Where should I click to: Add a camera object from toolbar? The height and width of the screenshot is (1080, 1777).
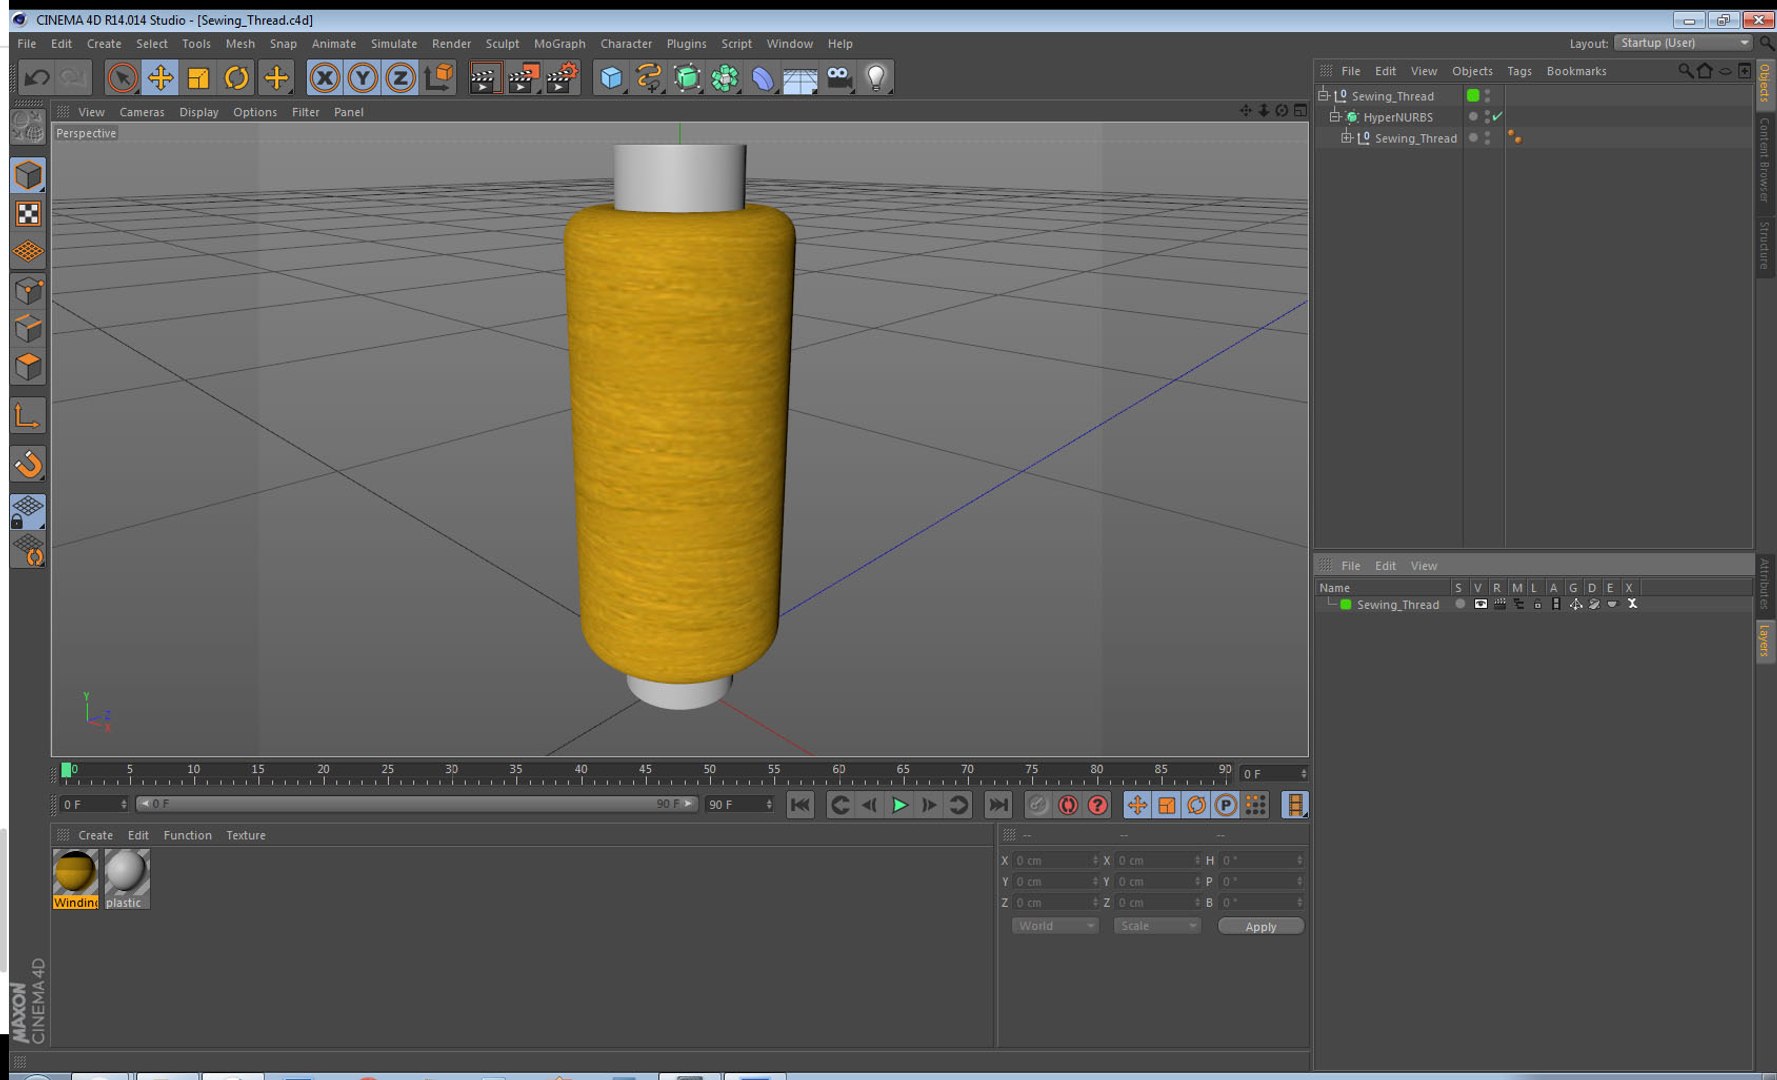[839, 78]
